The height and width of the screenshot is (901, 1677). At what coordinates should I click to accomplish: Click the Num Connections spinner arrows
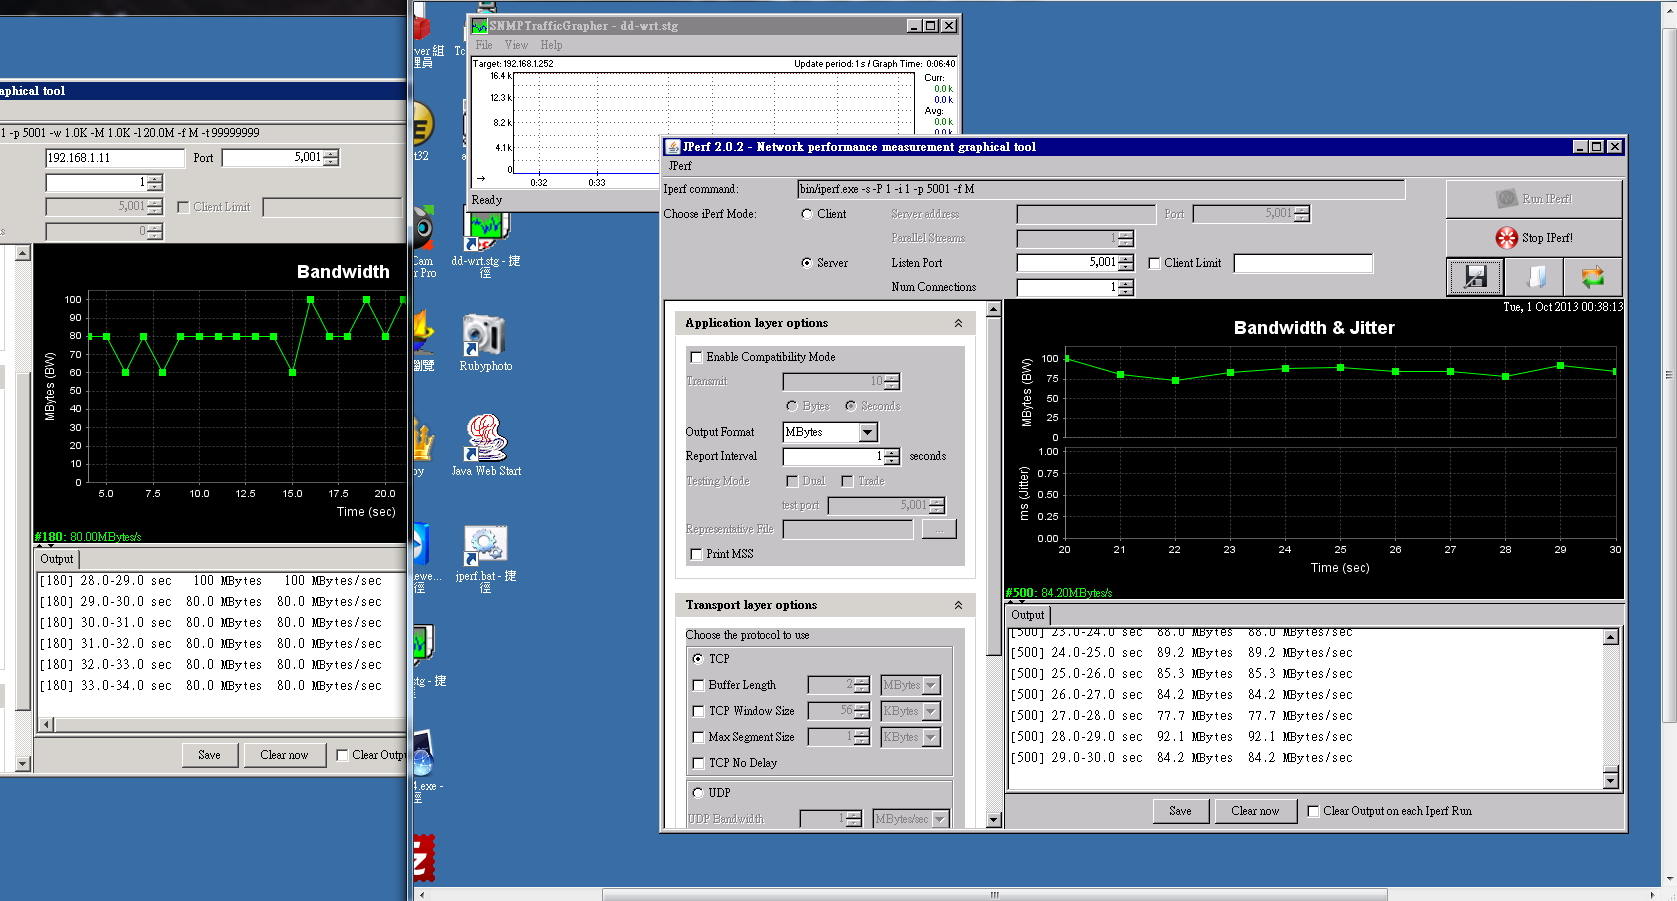[1126, 287]
